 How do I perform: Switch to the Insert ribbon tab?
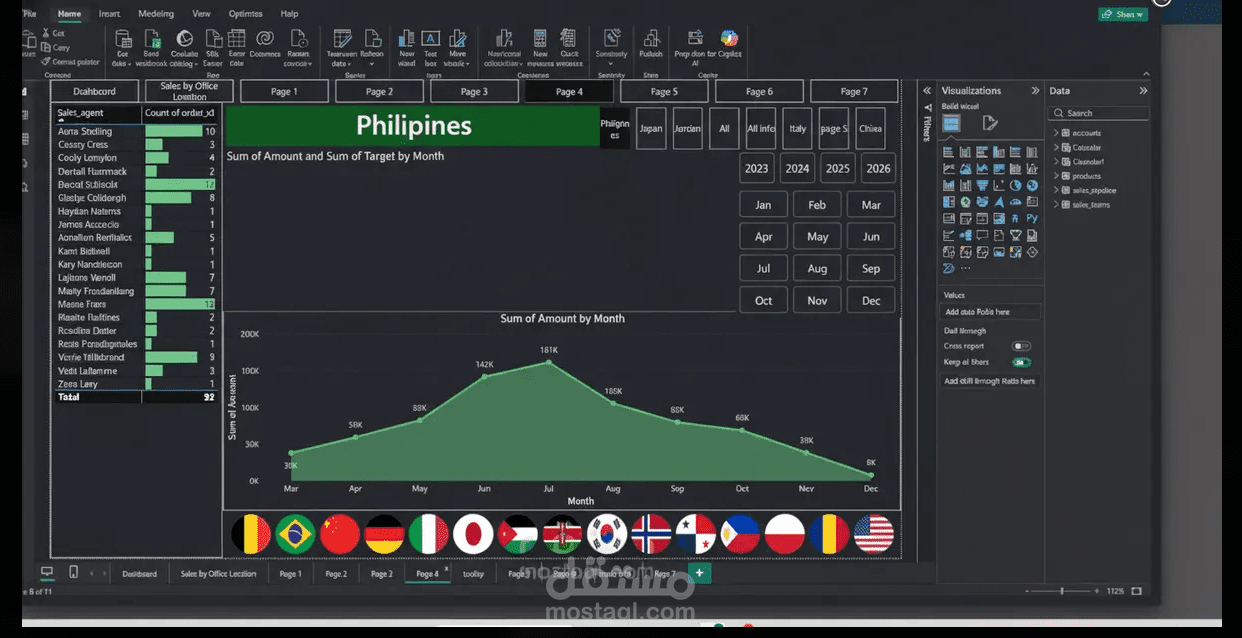pyautogui.click(x=109, y=14)
